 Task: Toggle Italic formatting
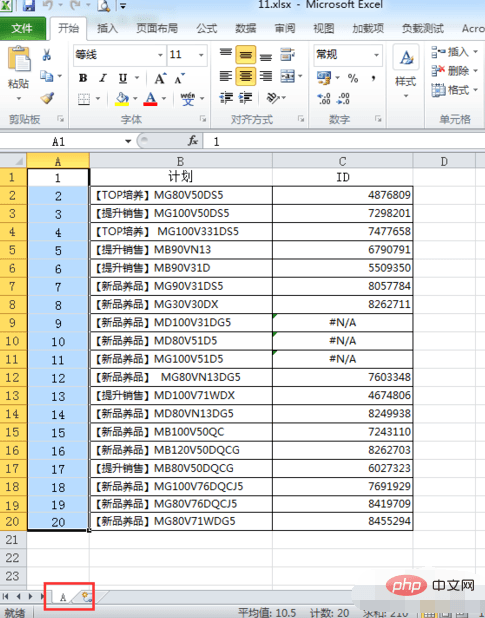point(103,78)
